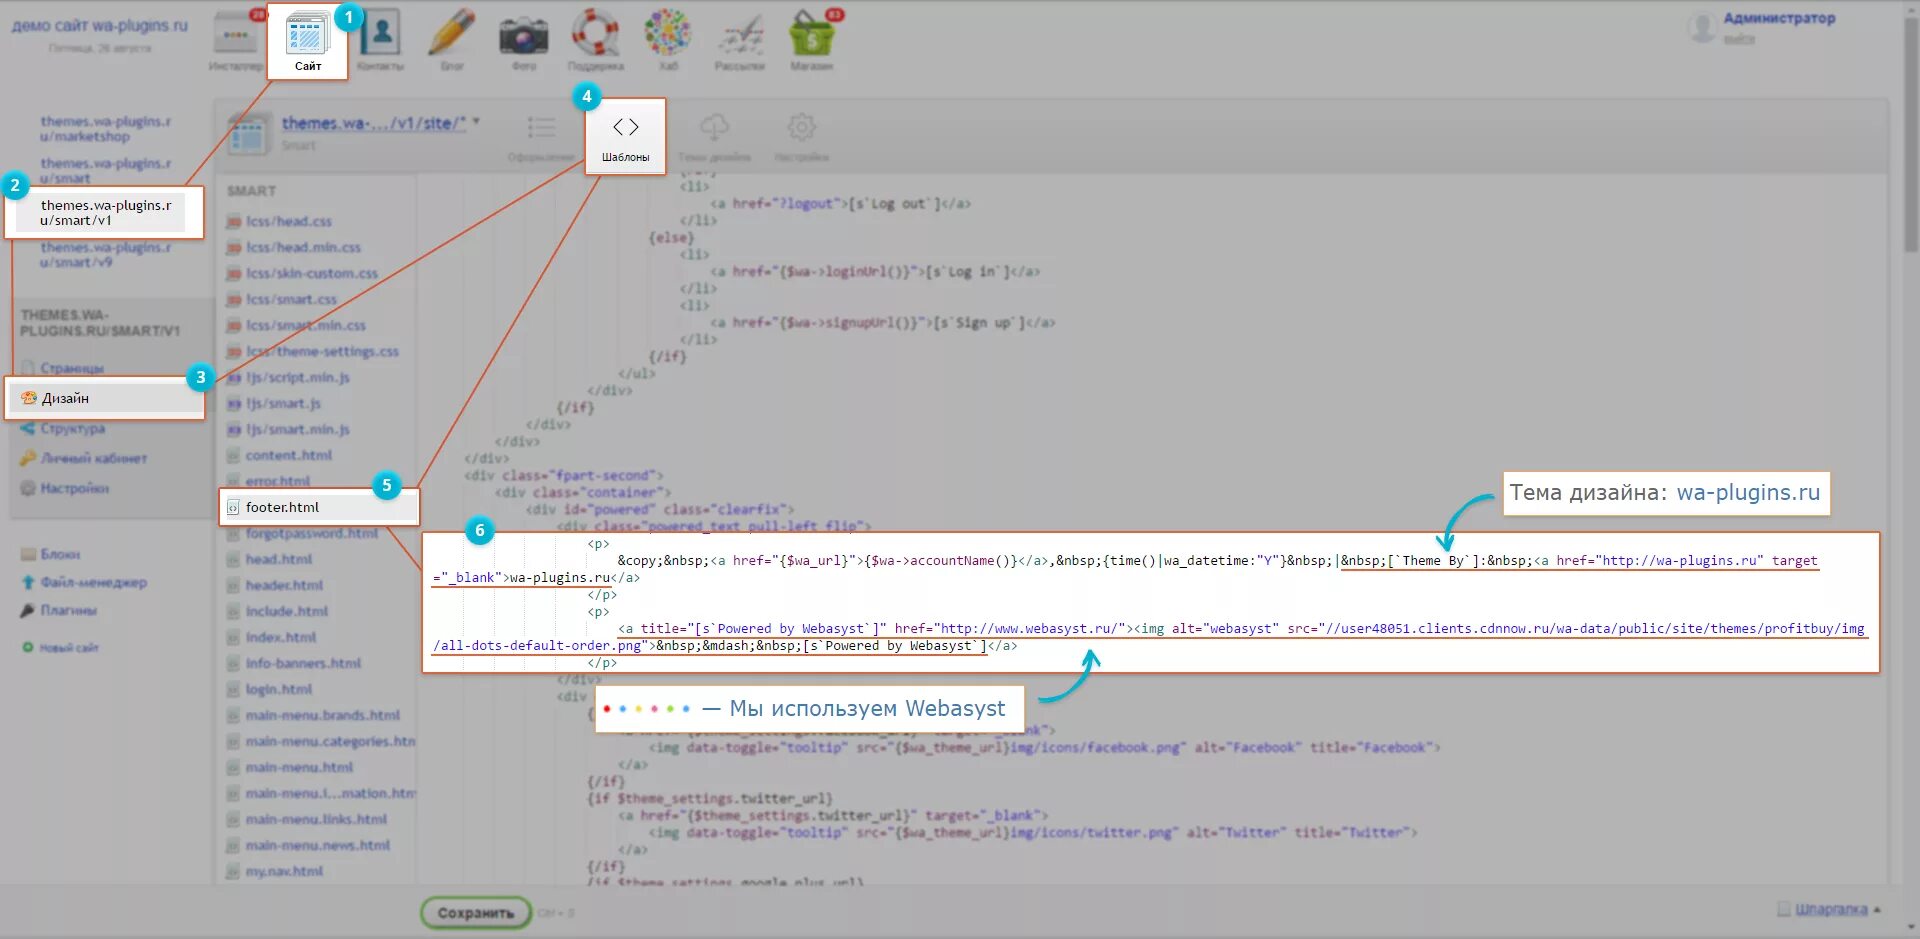Open the Магазин shopping basket icon
Viewport: 1920px width, 939px height.
click(x=812, y=35)
